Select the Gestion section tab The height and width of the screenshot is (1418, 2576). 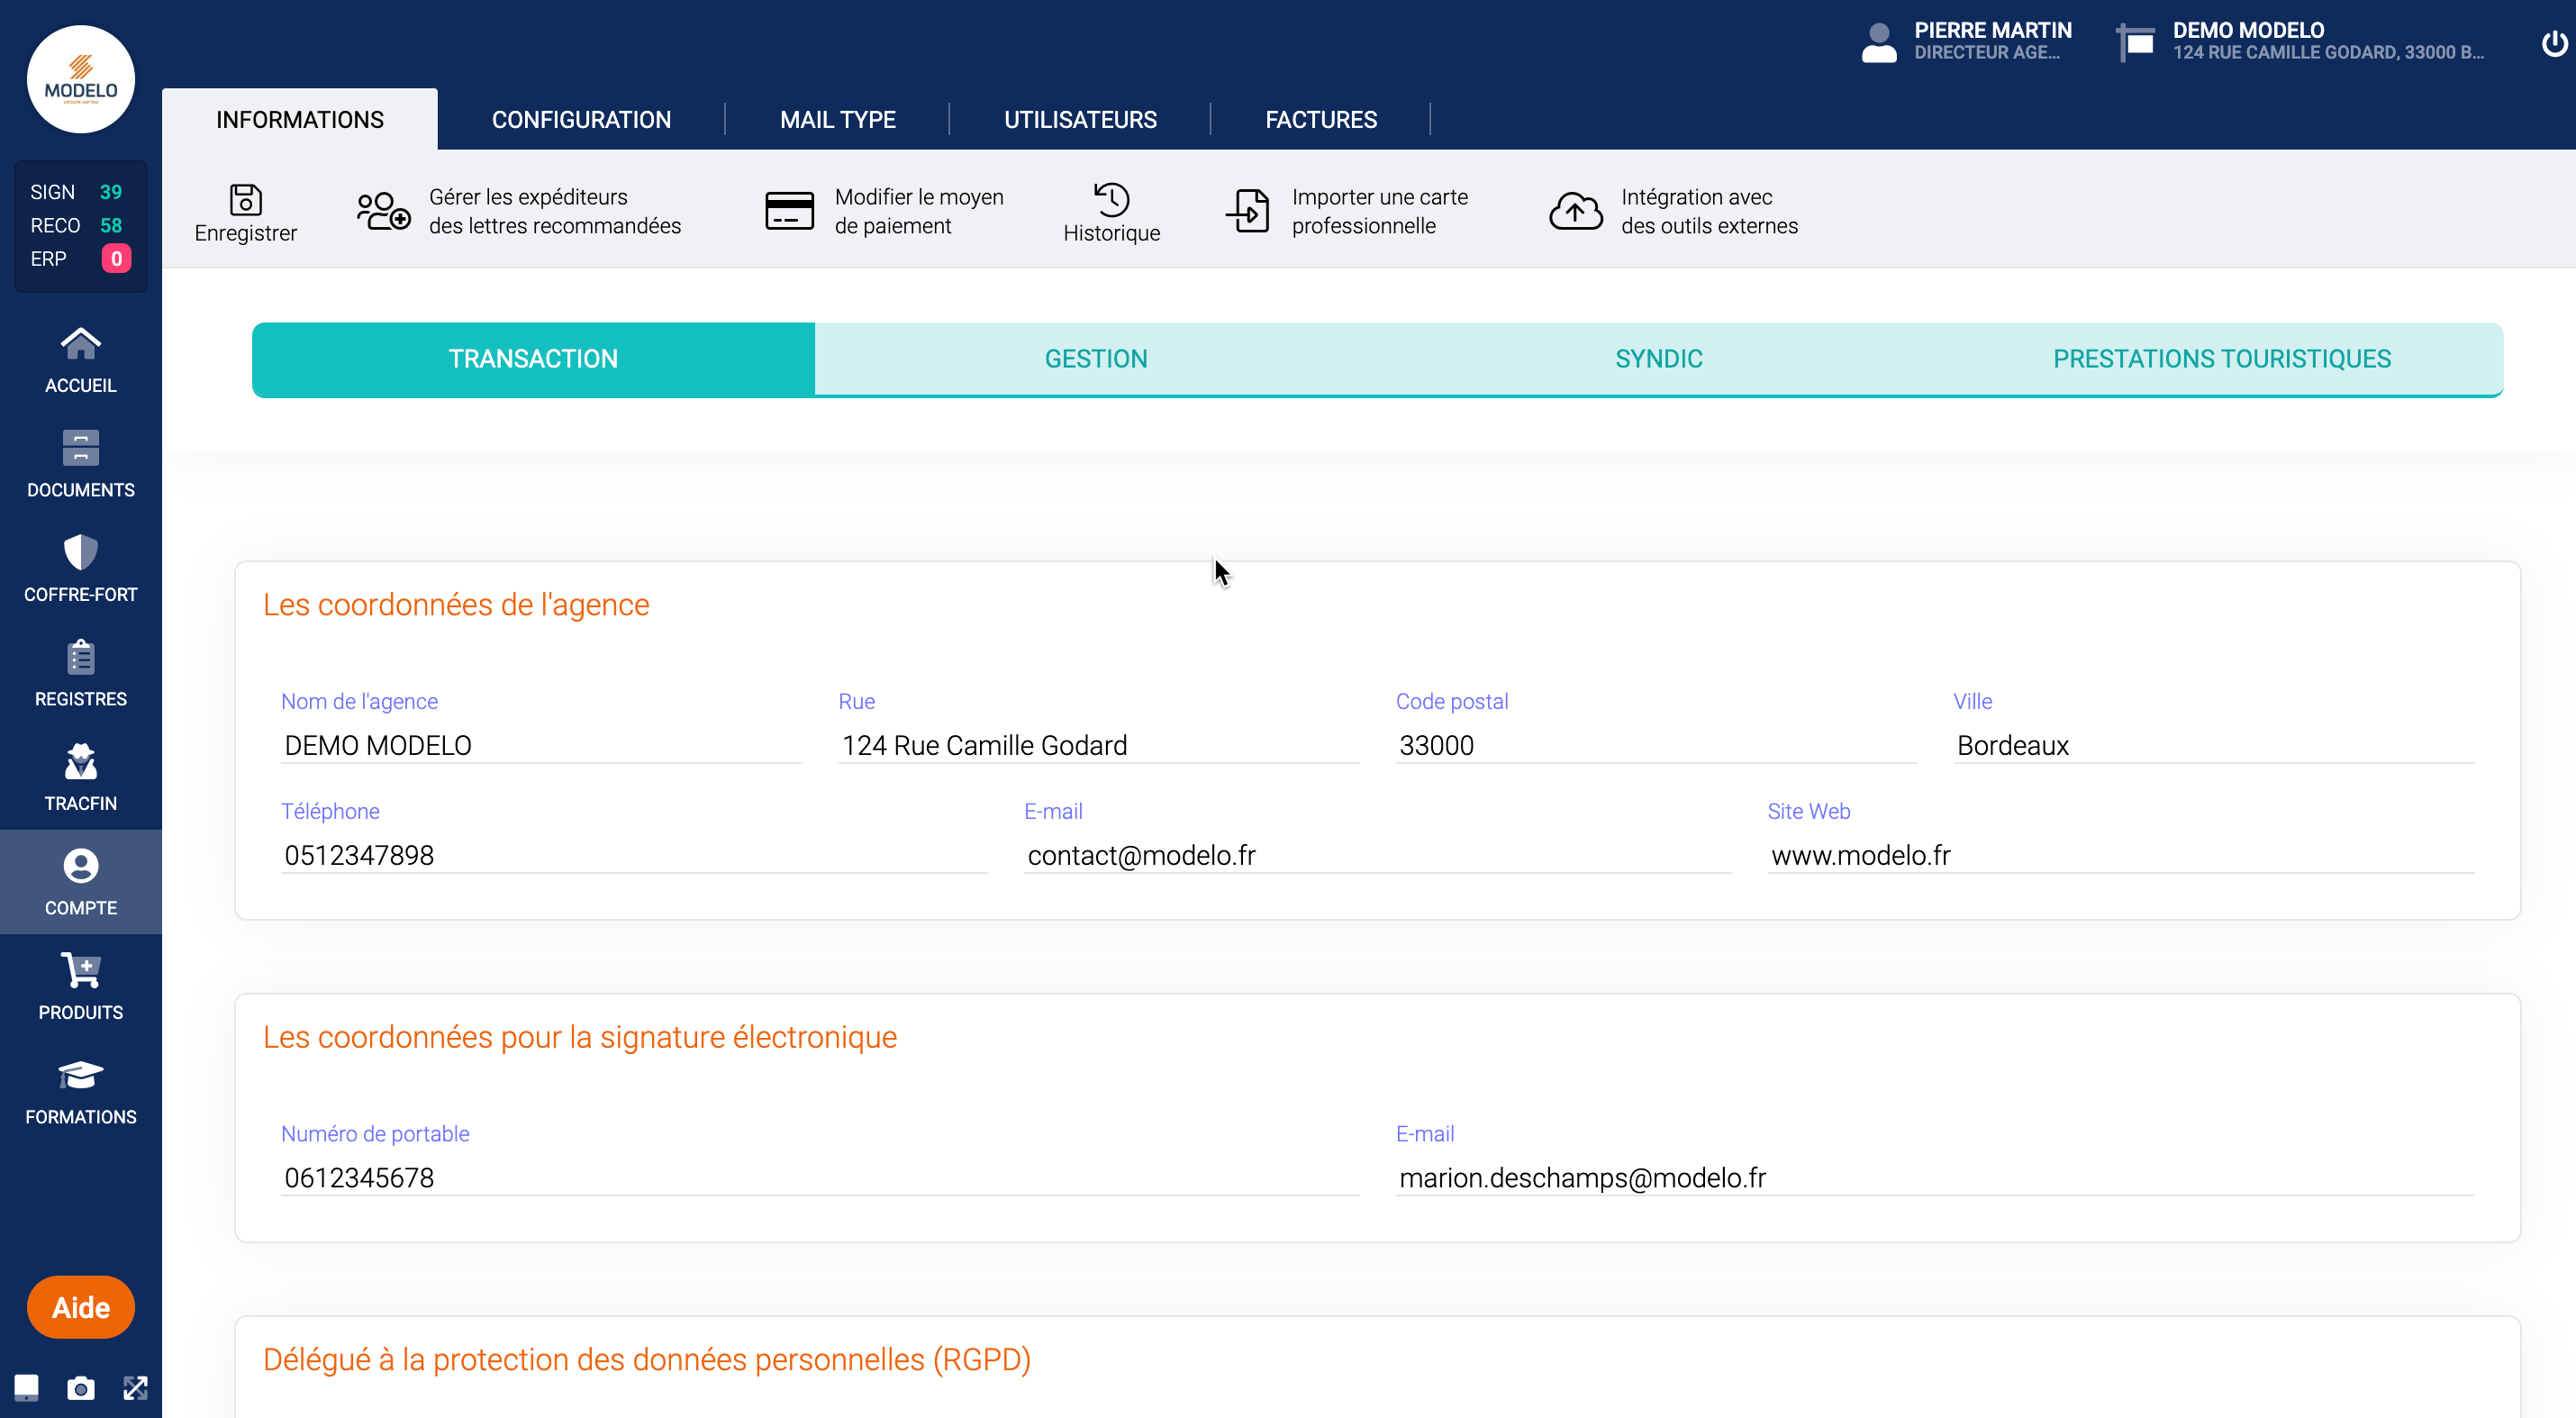coord(1095,358)
